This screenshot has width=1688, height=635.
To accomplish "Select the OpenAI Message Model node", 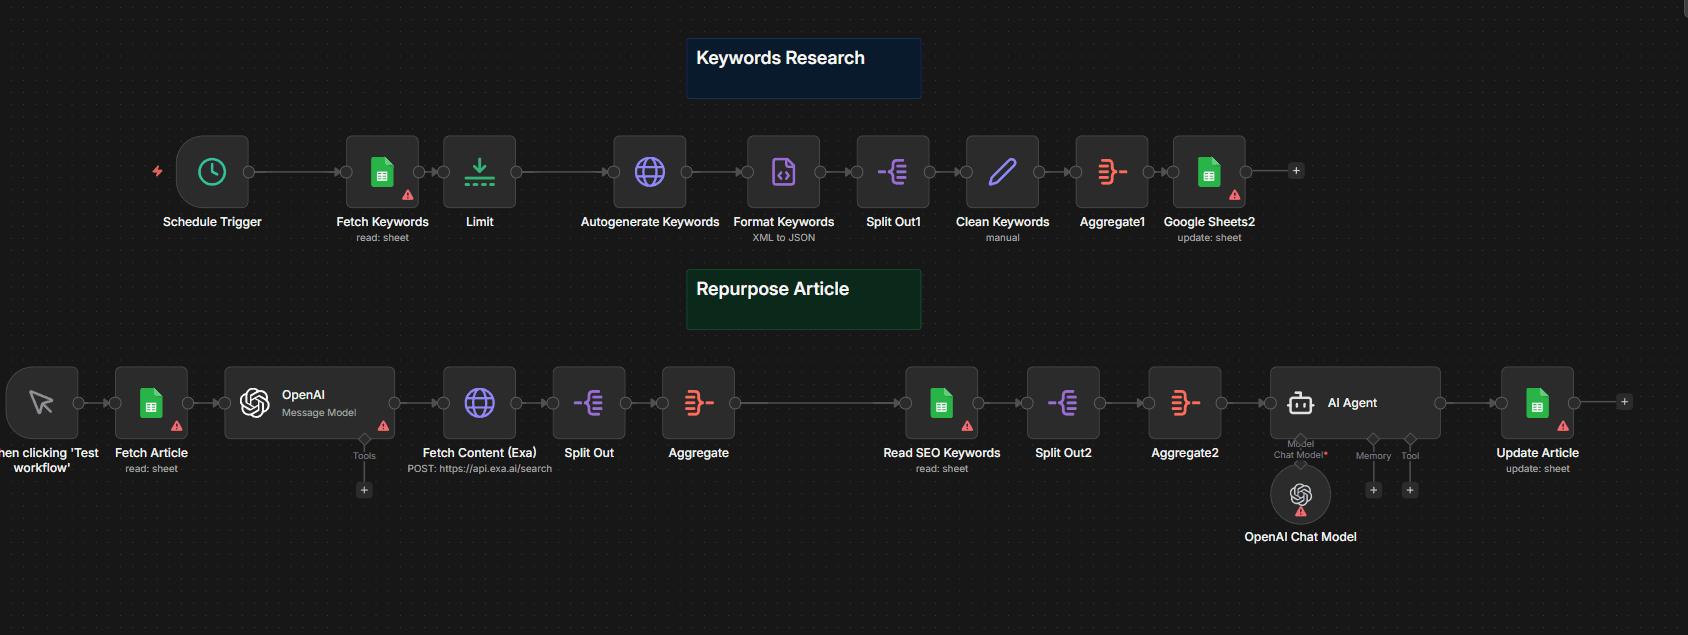I will point(309,403).
